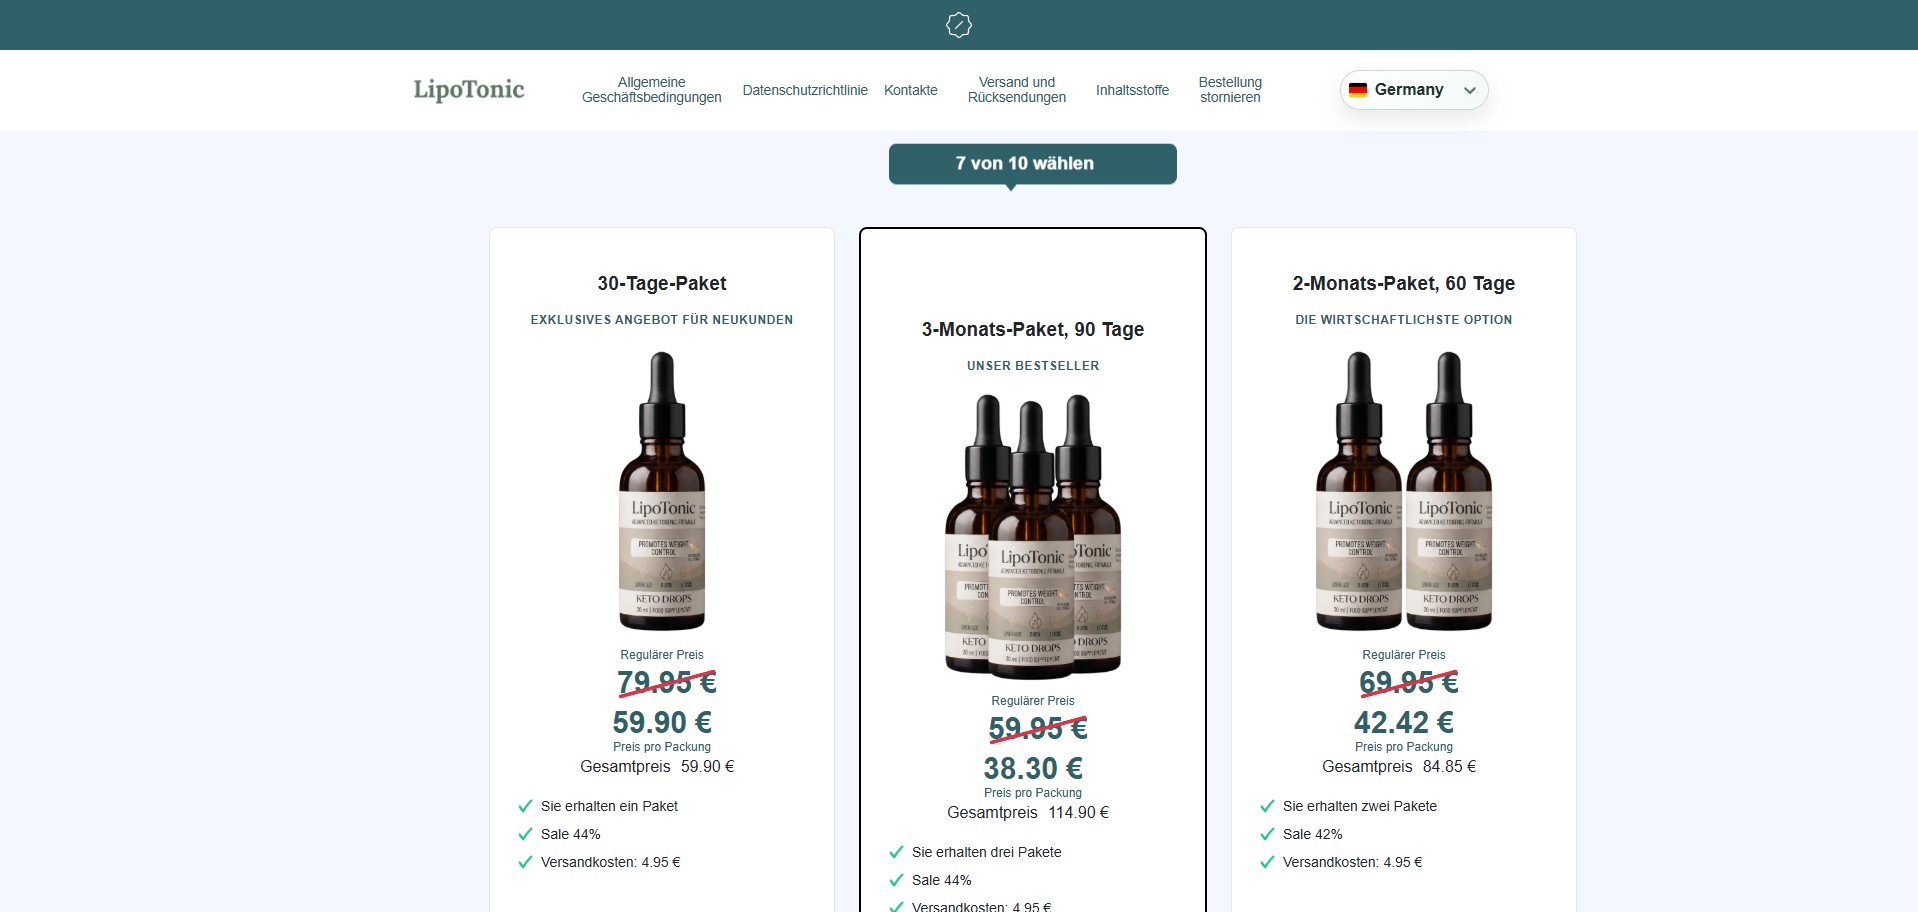Viewport: 1918px width, 912px height.
Task: Click checkmark beside Versandkosten in 2-Monats card
Action: (1267, 862)
